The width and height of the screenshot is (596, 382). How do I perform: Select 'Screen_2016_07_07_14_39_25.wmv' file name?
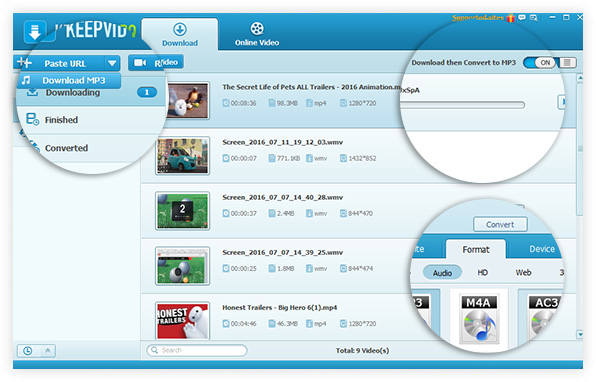(282, 252)
